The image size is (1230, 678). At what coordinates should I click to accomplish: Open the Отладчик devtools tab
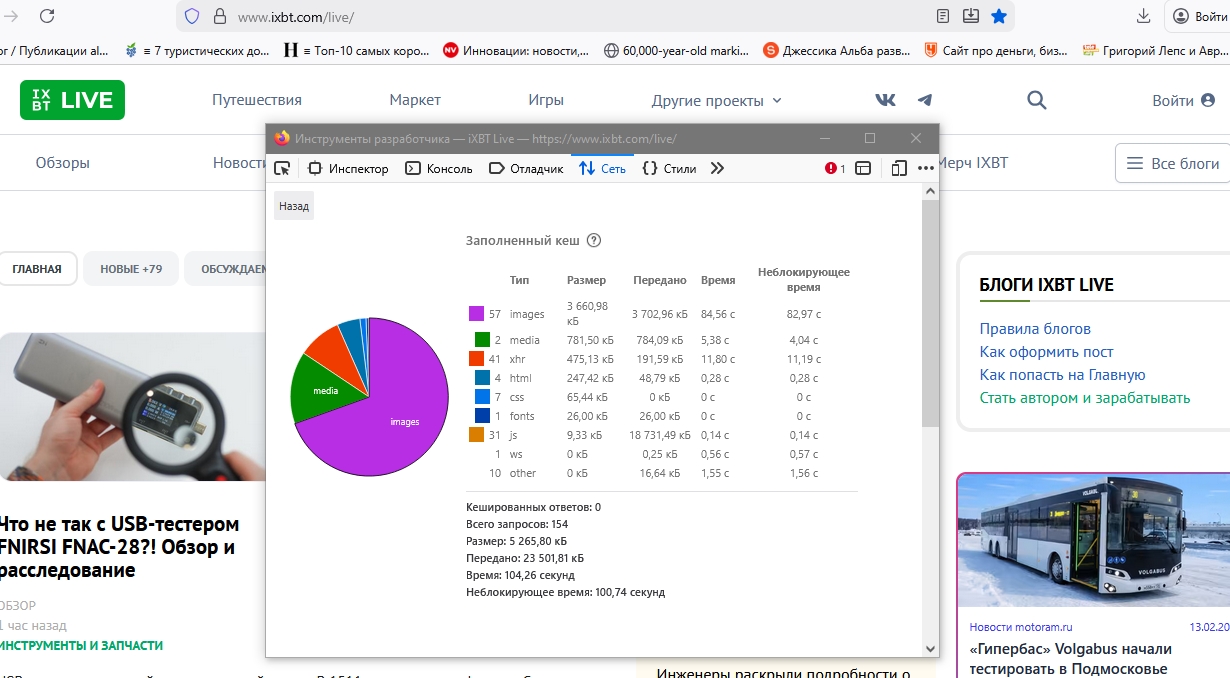click(526, 168)
